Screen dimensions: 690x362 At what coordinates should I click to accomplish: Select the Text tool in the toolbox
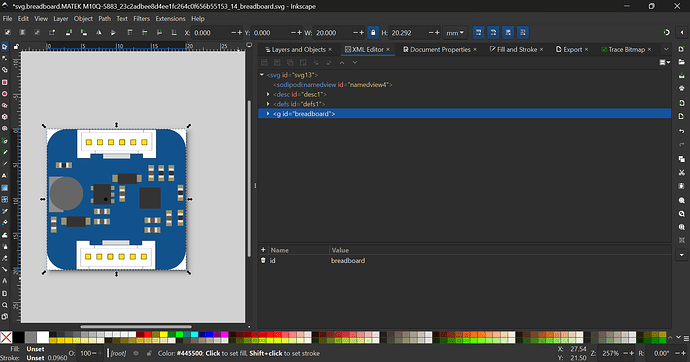click(4, 176)
